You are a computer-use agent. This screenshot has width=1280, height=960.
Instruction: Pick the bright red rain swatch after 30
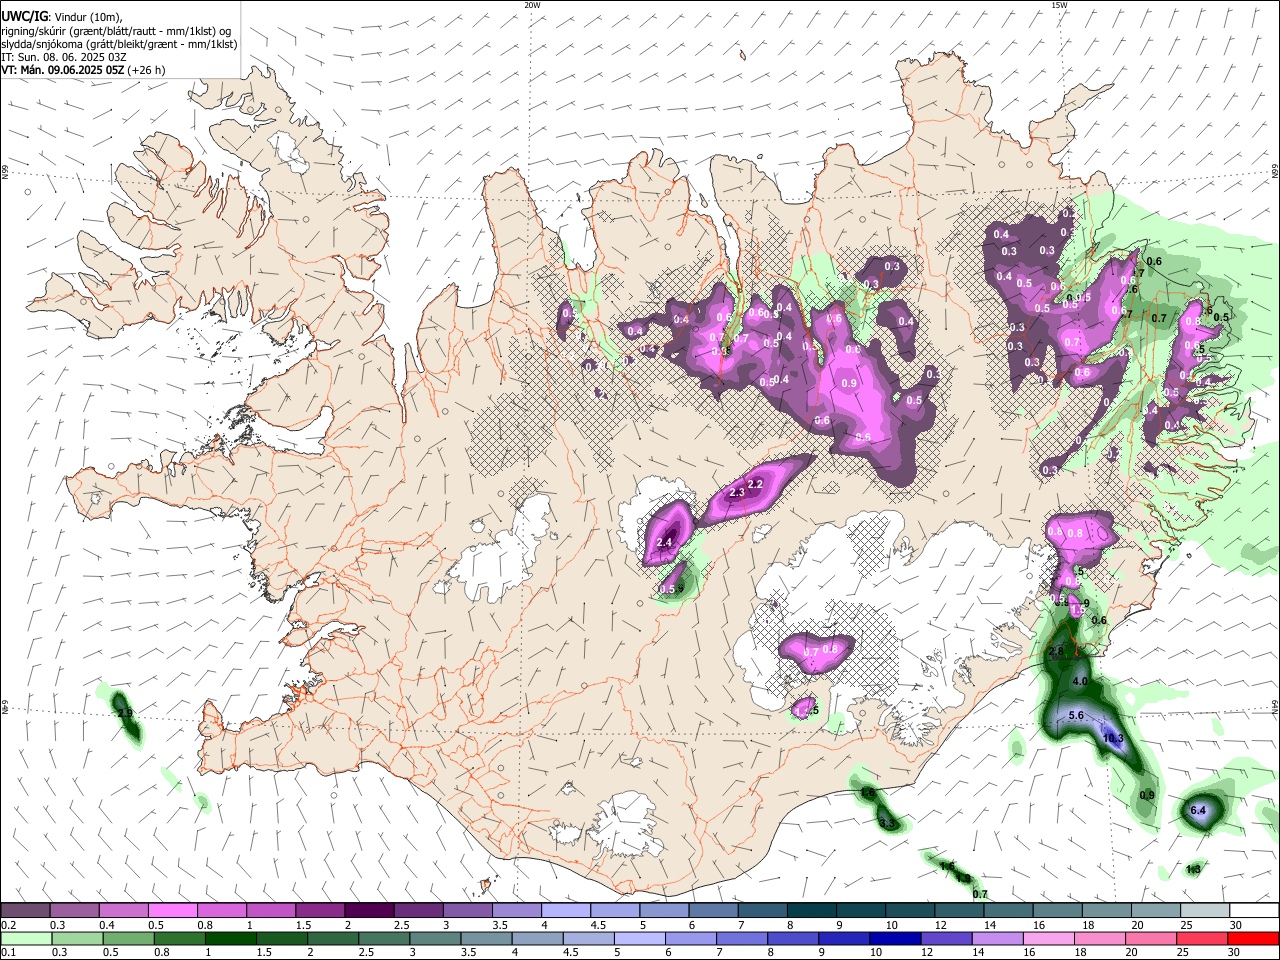(x=1252, y=939)
